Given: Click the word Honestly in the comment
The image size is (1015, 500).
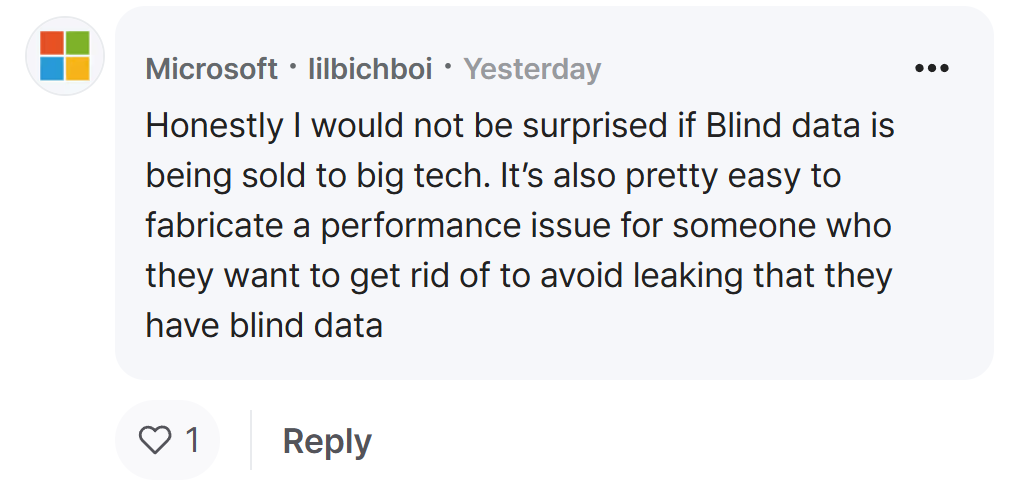Looking at the screenshot, I should click(x=214, y=126).
